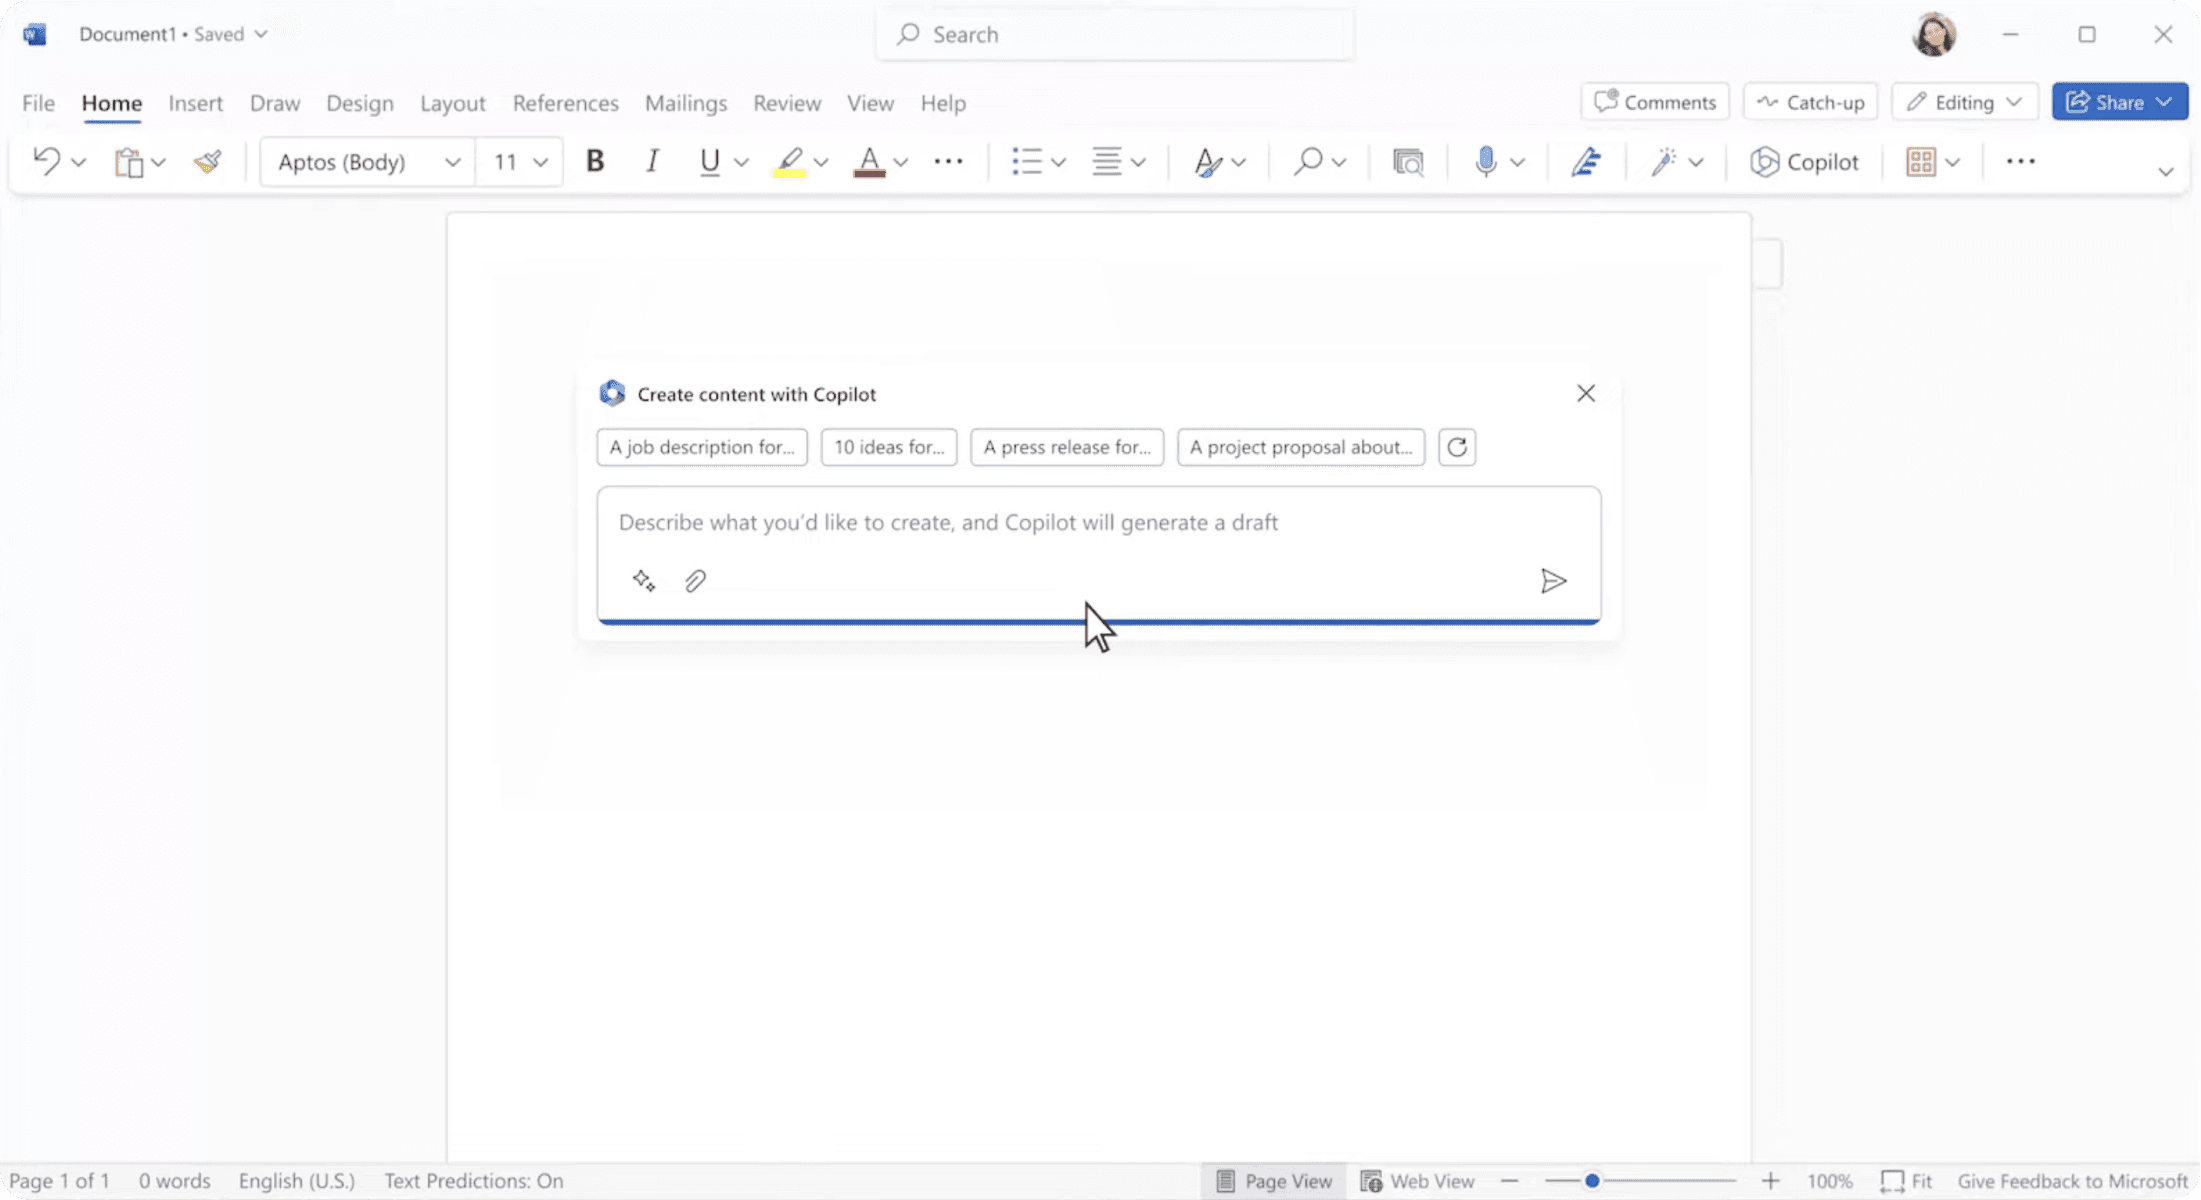Adjust the zoom slider
The image size is (2201, 1200).
(1590, 1180)
